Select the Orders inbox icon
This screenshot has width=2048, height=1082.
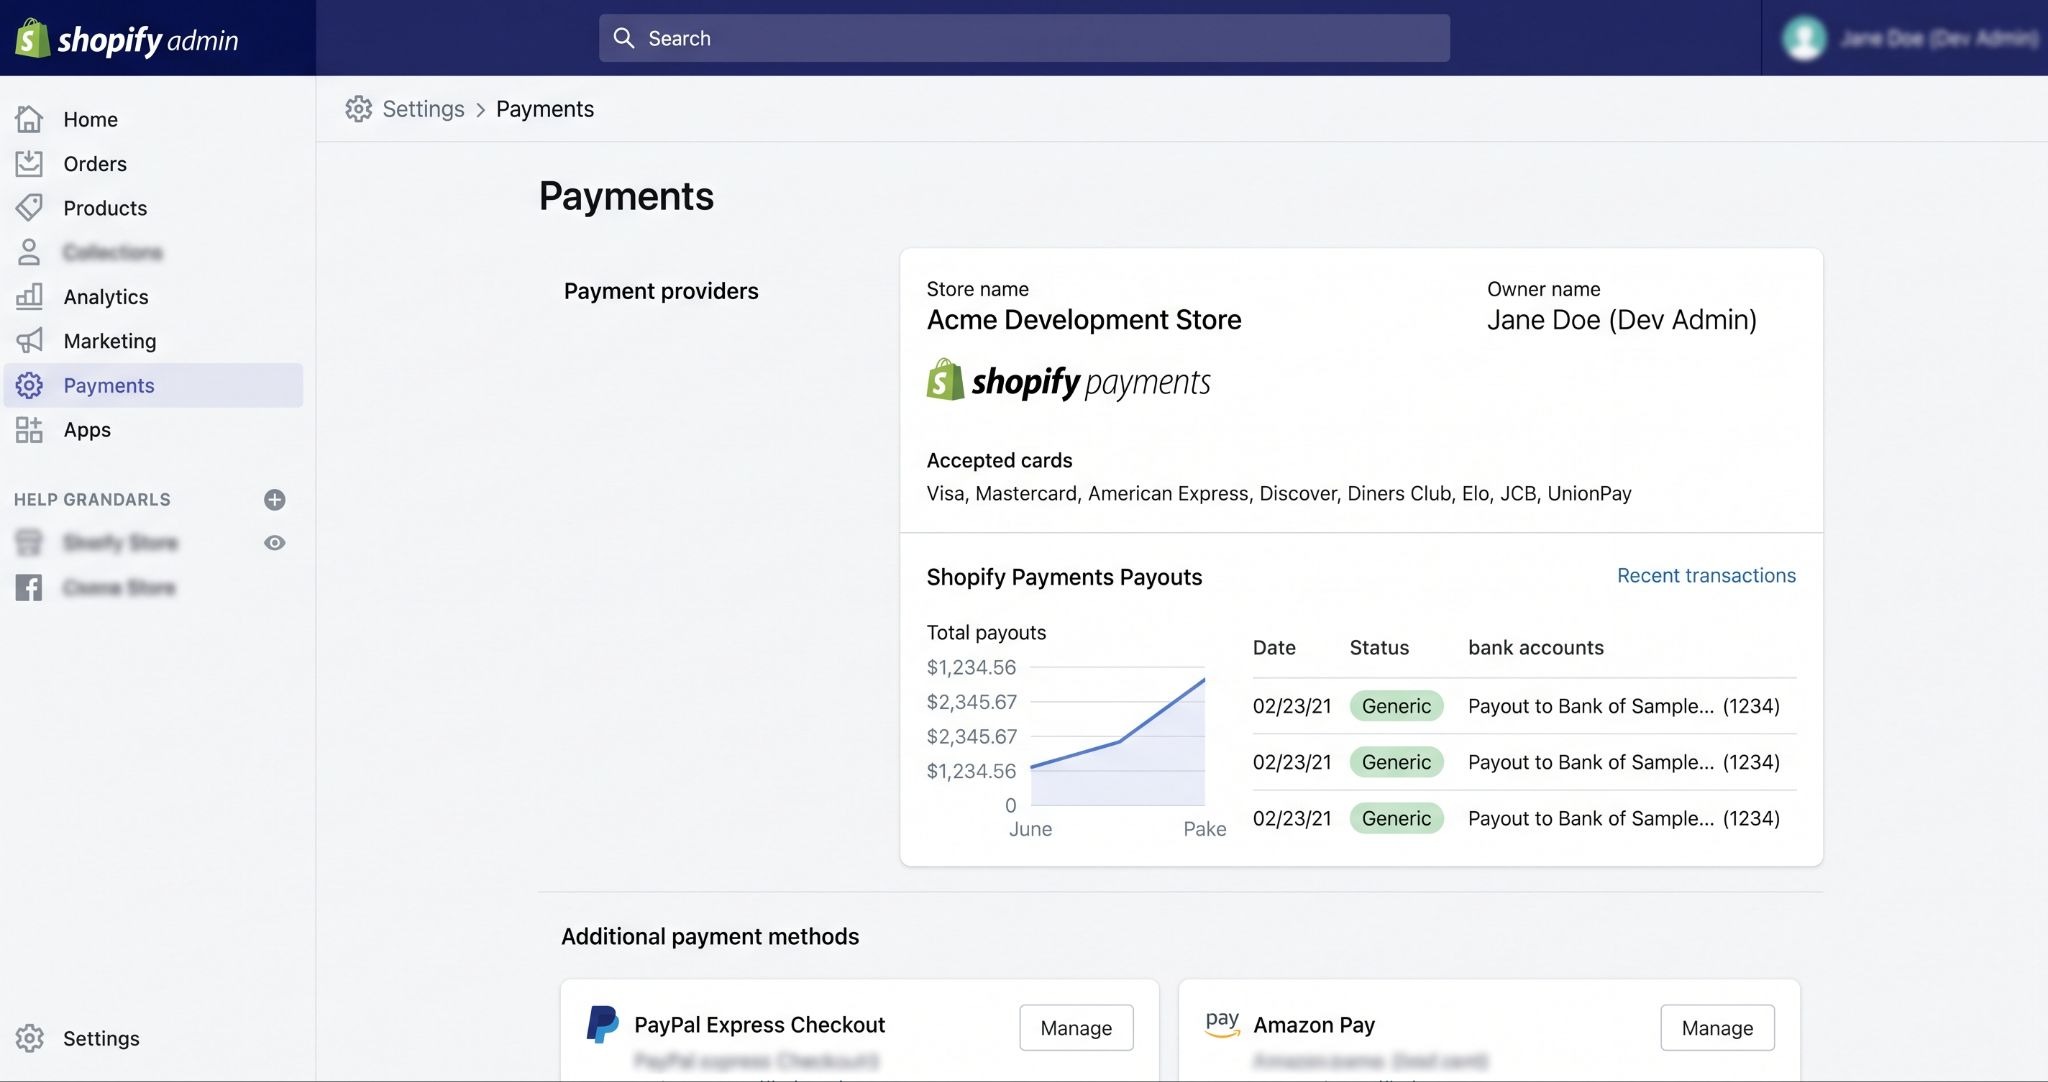(x=29, y=163)
